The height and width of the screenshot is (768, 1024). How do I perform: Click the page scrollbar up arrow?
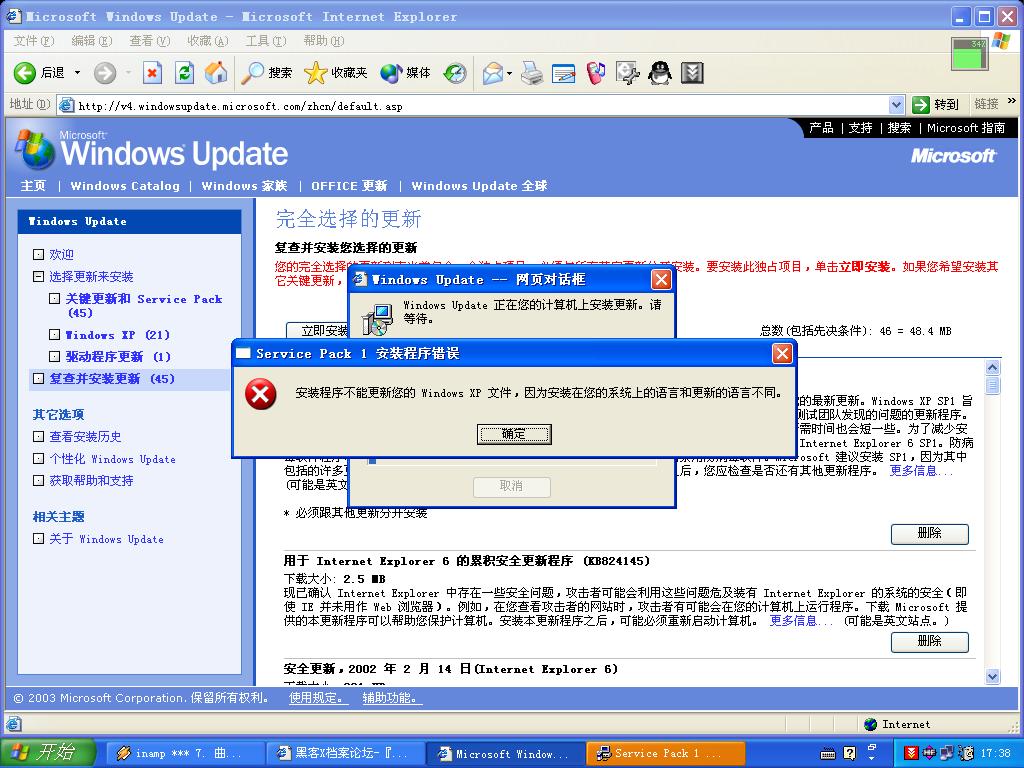tap(993, 368)
